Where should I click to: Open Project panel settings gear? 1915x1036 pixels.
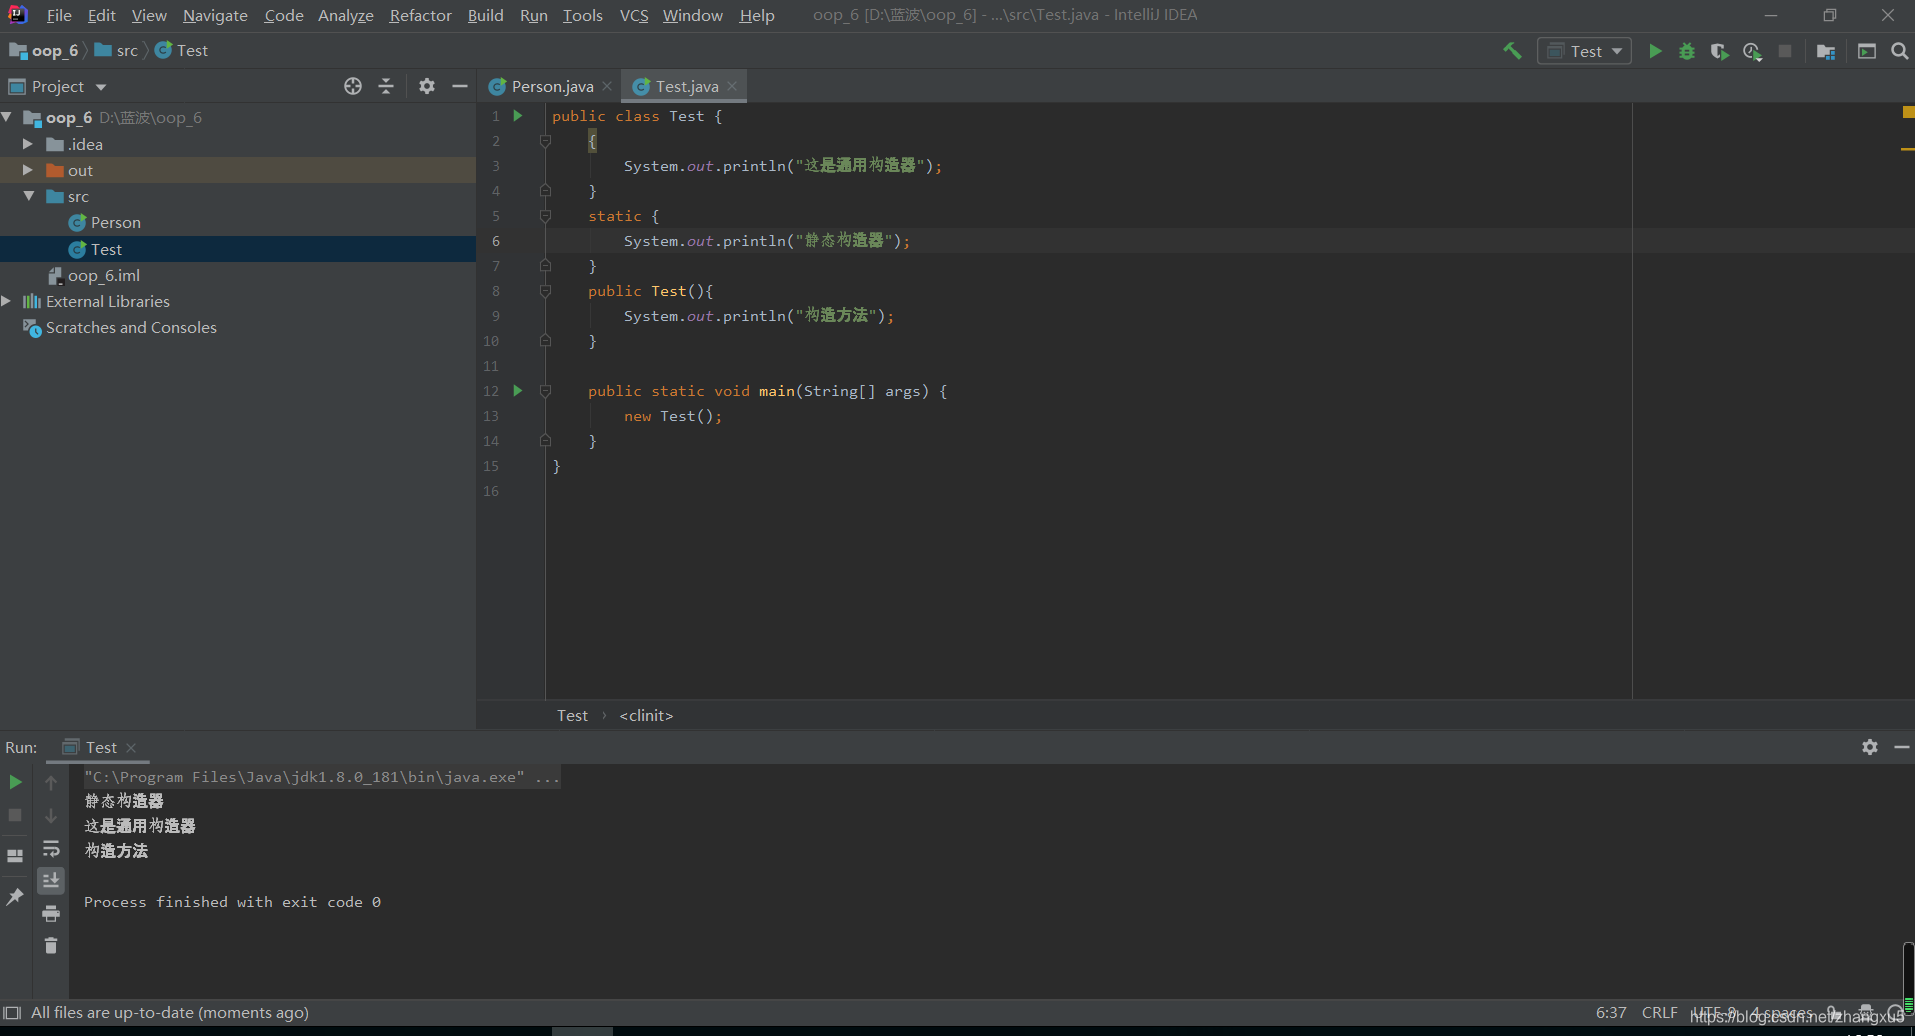pos(427,86)
